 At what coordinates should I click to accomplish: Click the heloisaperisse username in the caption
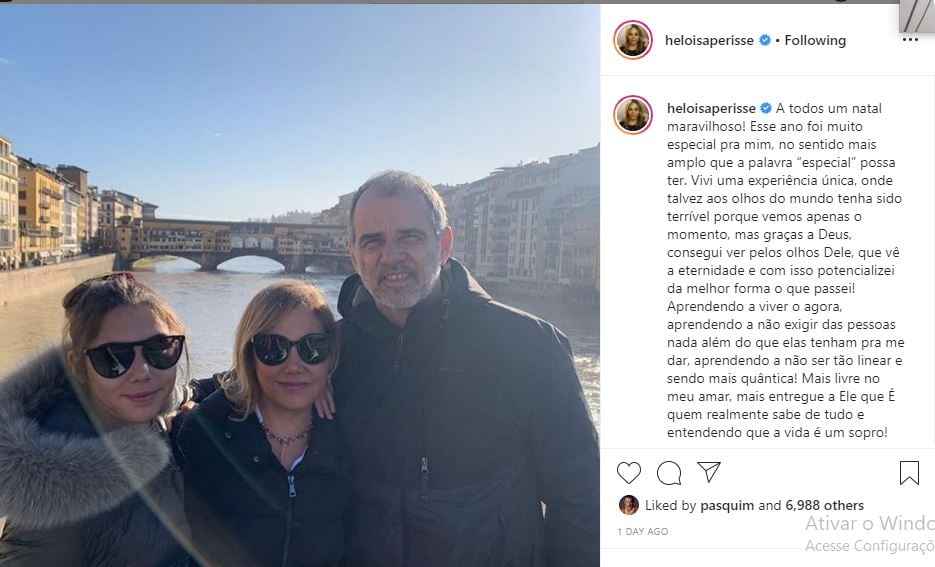710,108
